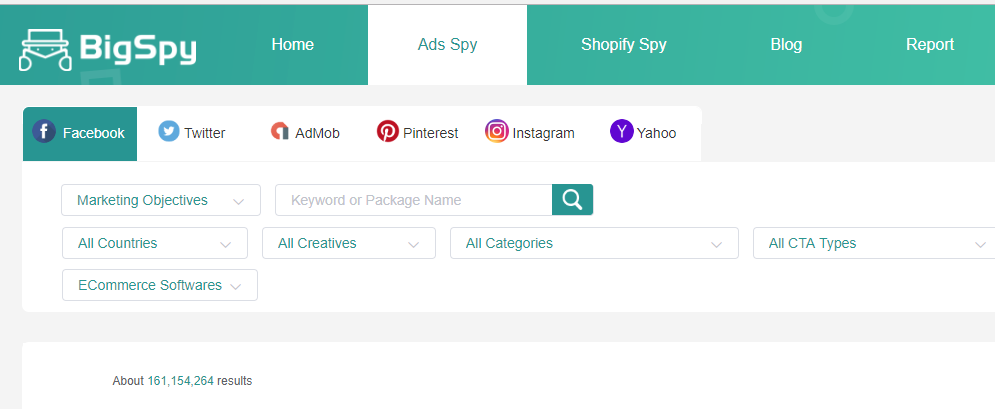The height and width of the screenshot is (409, 995).
Task: Click the purple Yahoo icon
Action: [622, 131]
